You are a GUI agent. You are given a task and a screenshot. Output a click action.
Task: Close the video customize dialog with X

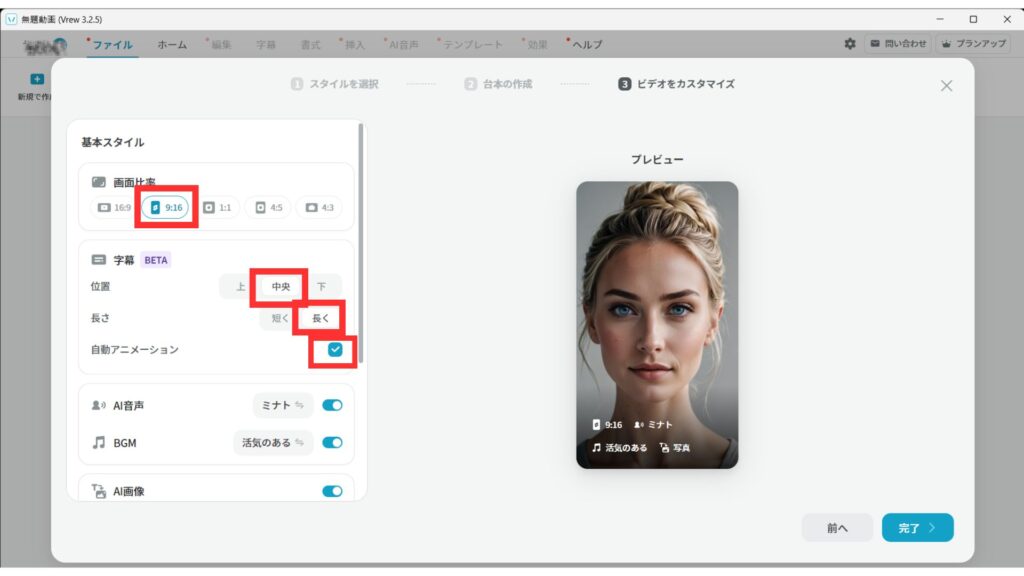click(946, 86)
